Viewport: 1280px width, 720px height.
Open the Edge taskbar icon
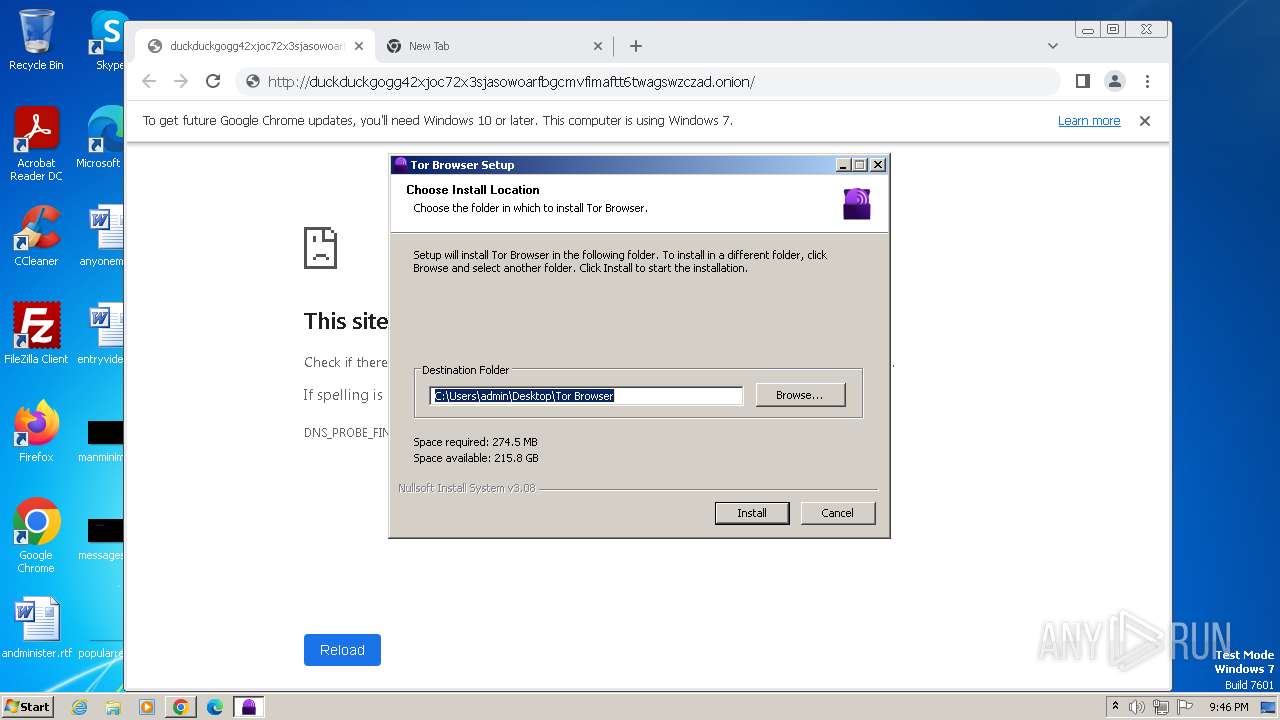(214, 707)
